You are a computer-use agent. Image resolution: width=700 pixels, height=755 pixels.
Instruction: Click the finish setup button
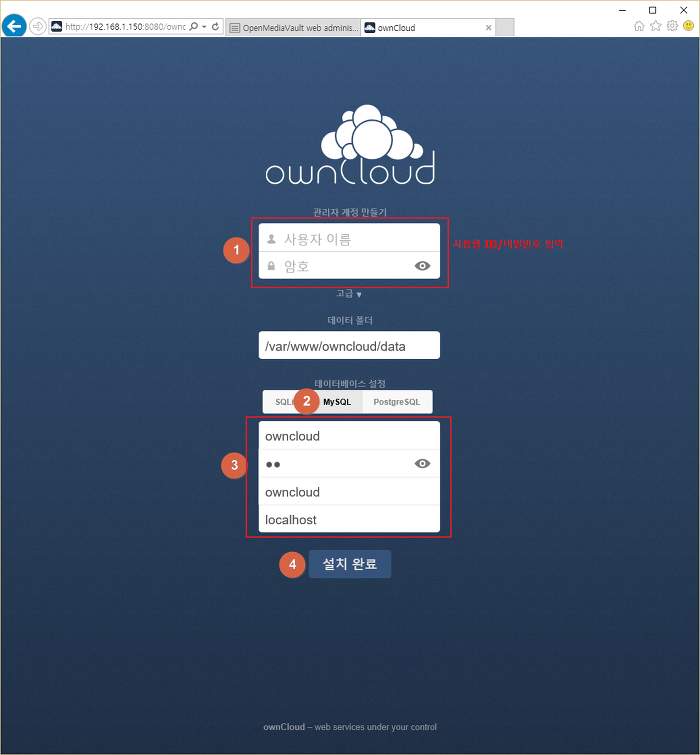pos(350,564)
